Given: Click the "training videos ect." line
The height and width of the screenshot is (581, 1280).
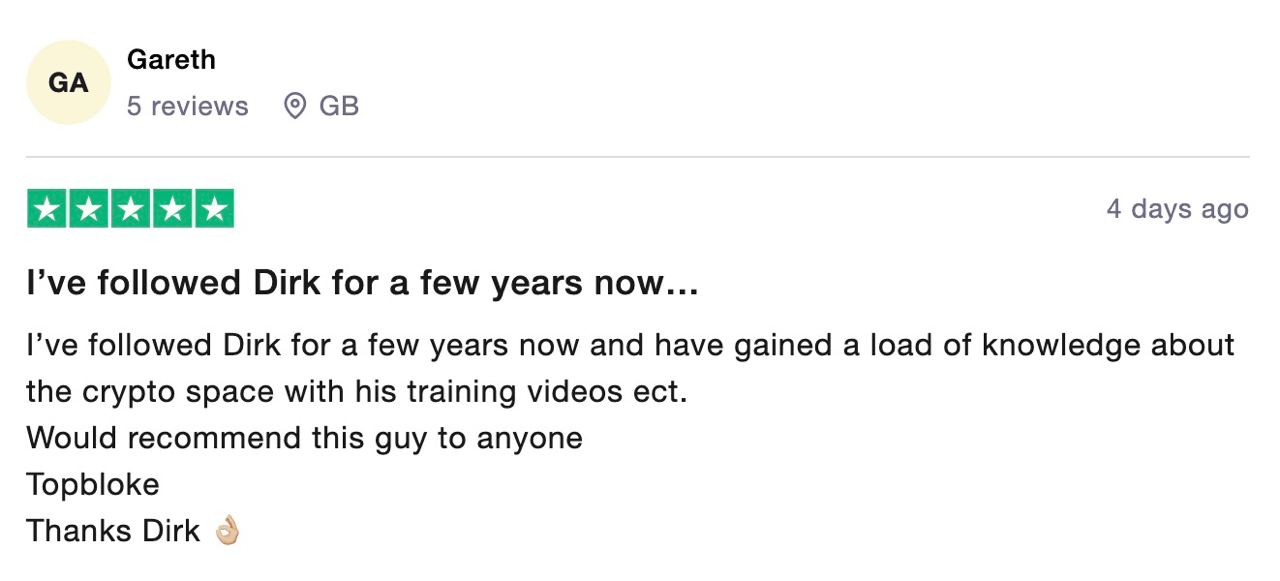Looking at the screenshot, I should 357,391.
